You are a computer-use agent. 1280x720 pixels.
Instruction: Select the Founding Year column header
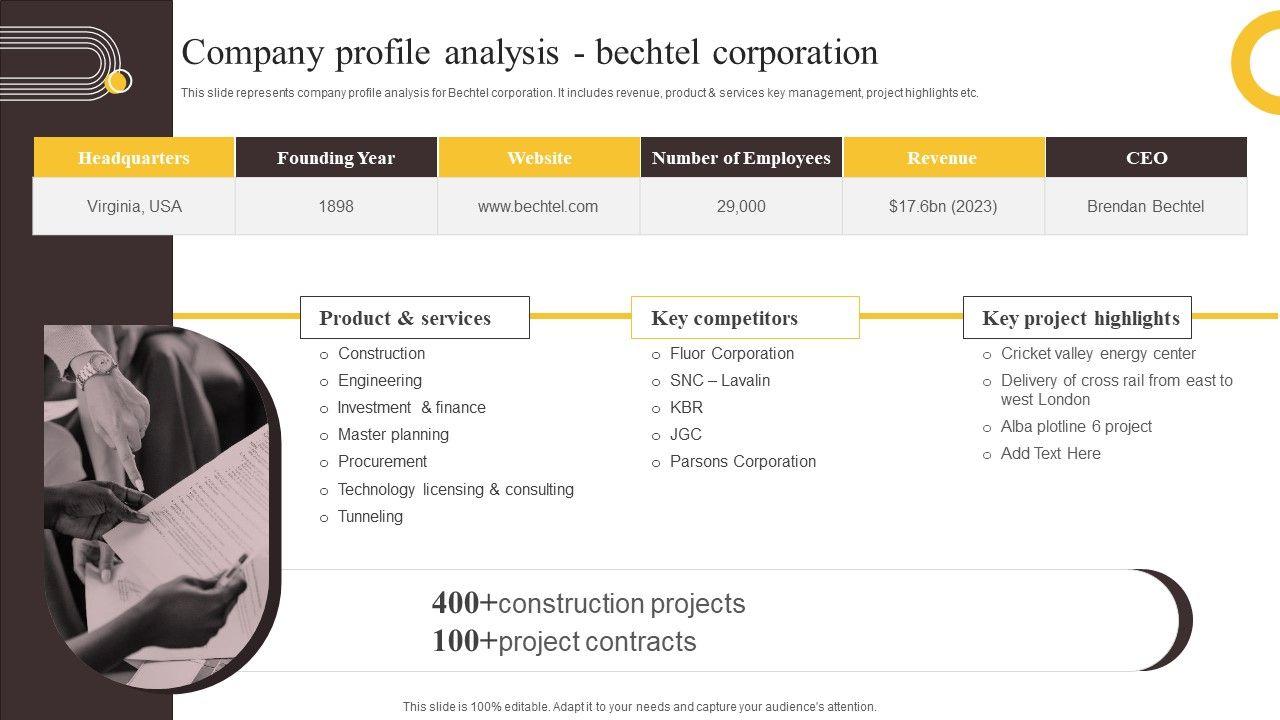coord(336,158)
